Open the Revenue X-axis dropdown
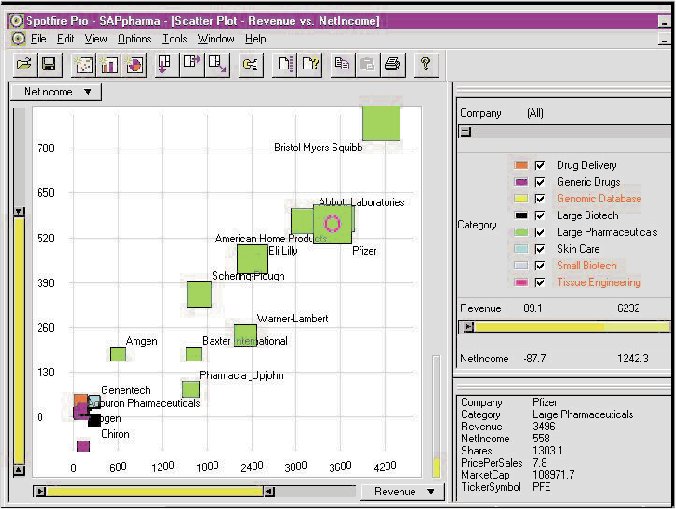Screen dimensions: 676x509 coord(401,491)
